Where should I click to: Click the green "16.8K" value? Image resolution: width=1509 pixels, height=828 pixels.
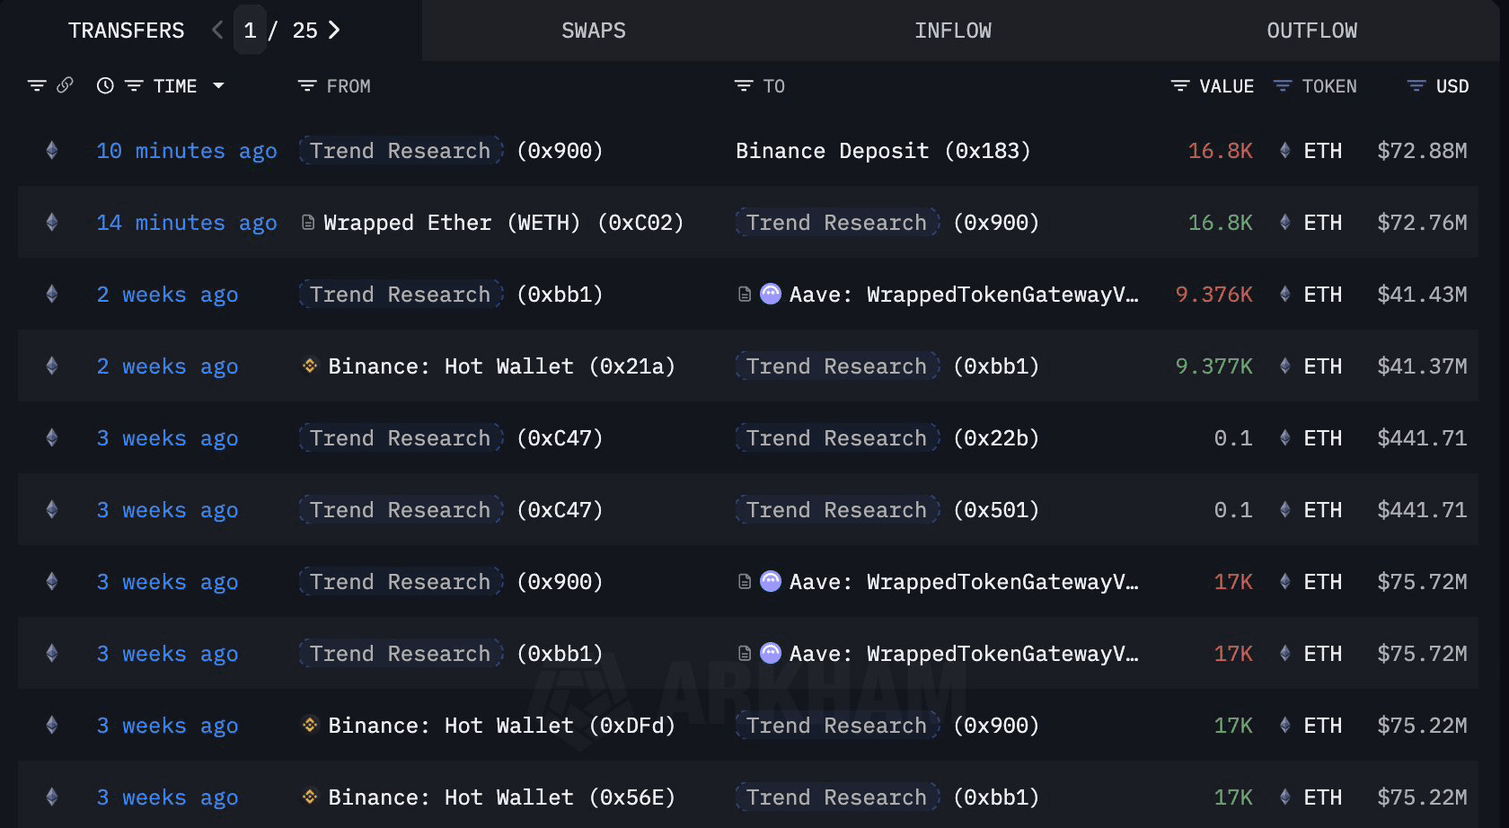1220,223
